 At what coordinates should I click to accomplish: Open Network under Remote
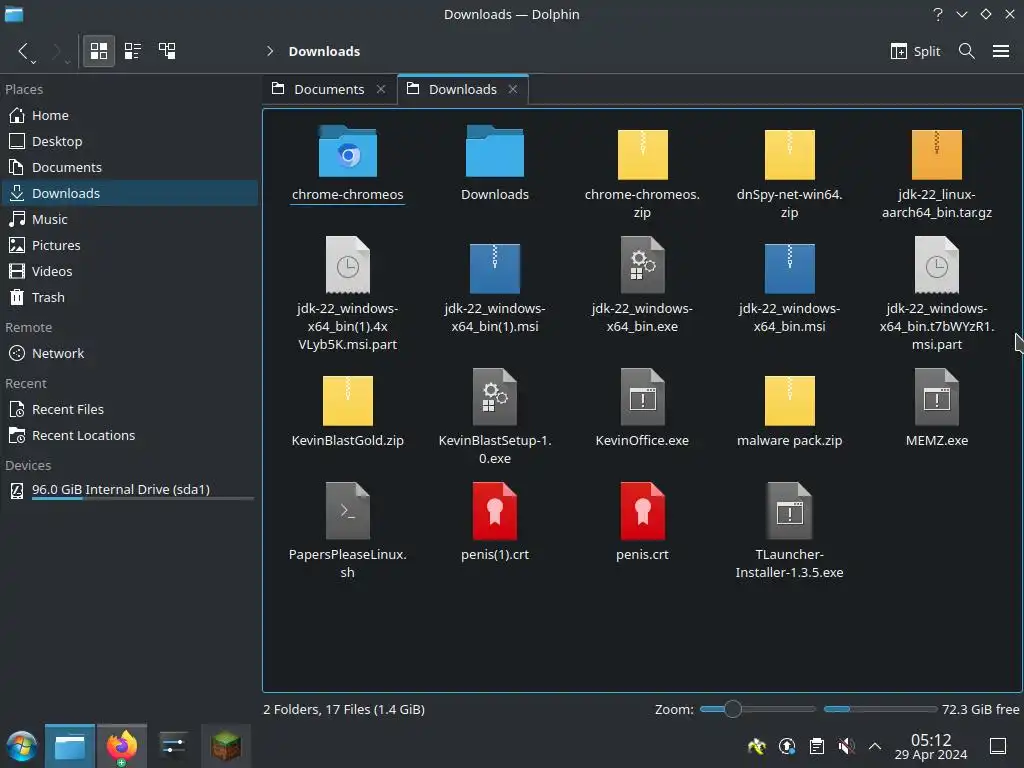point(129,353)
